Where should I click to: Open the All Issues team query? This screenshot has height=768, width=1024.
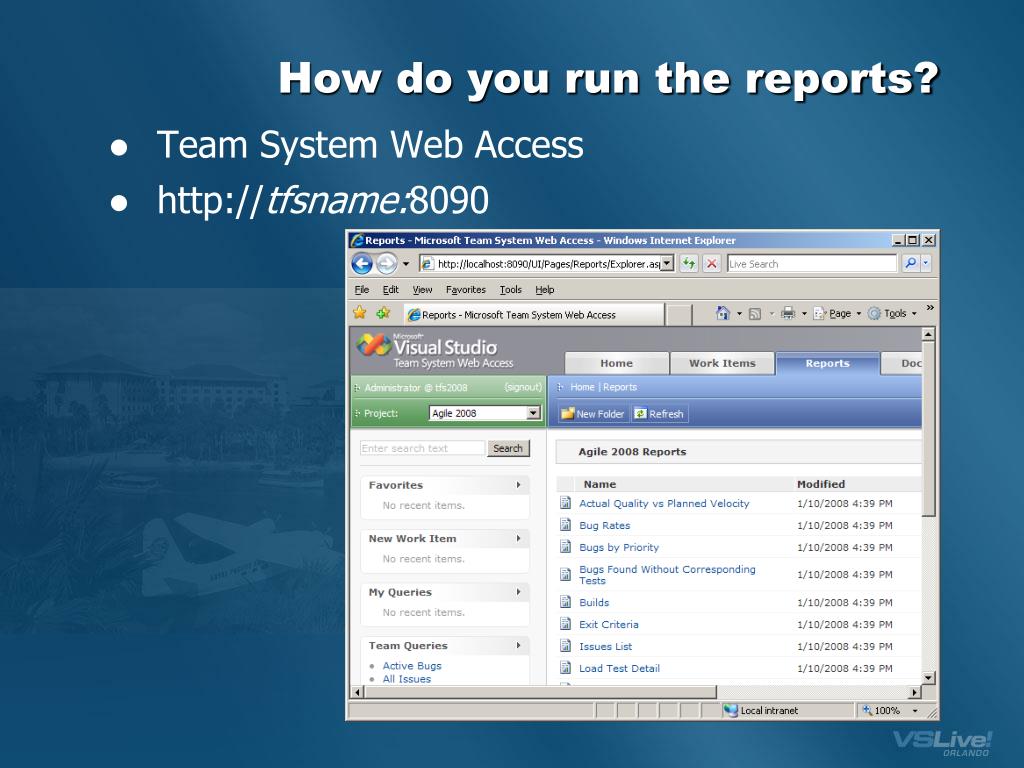tap(407, 679)
